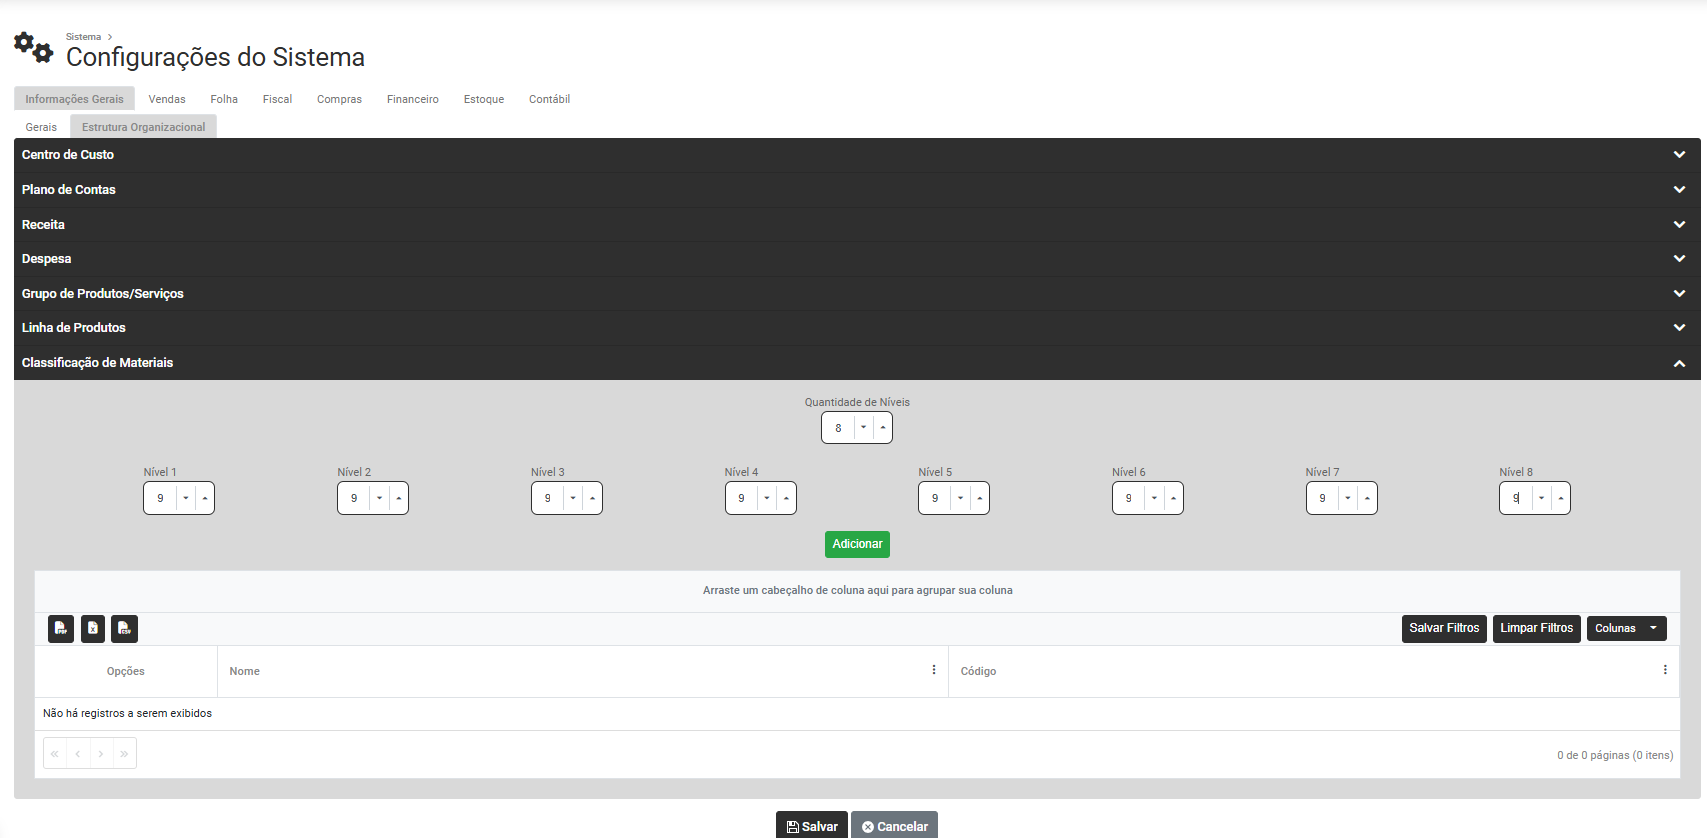Decrease the Nível 1 value
This screenshot has height=838, width=1707.
tap(186, 498)
